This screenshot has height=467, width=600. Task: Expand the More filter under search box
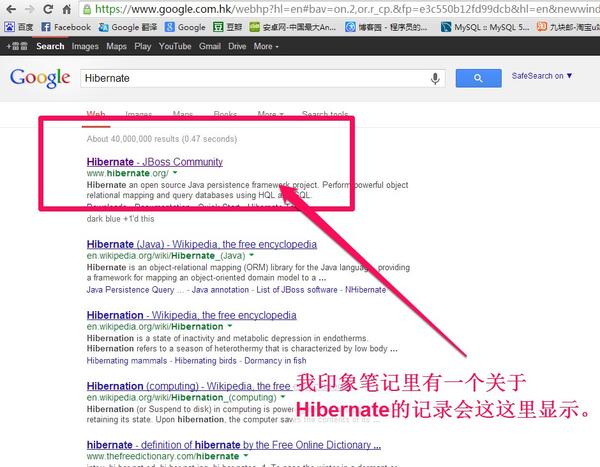pos(271,114)
